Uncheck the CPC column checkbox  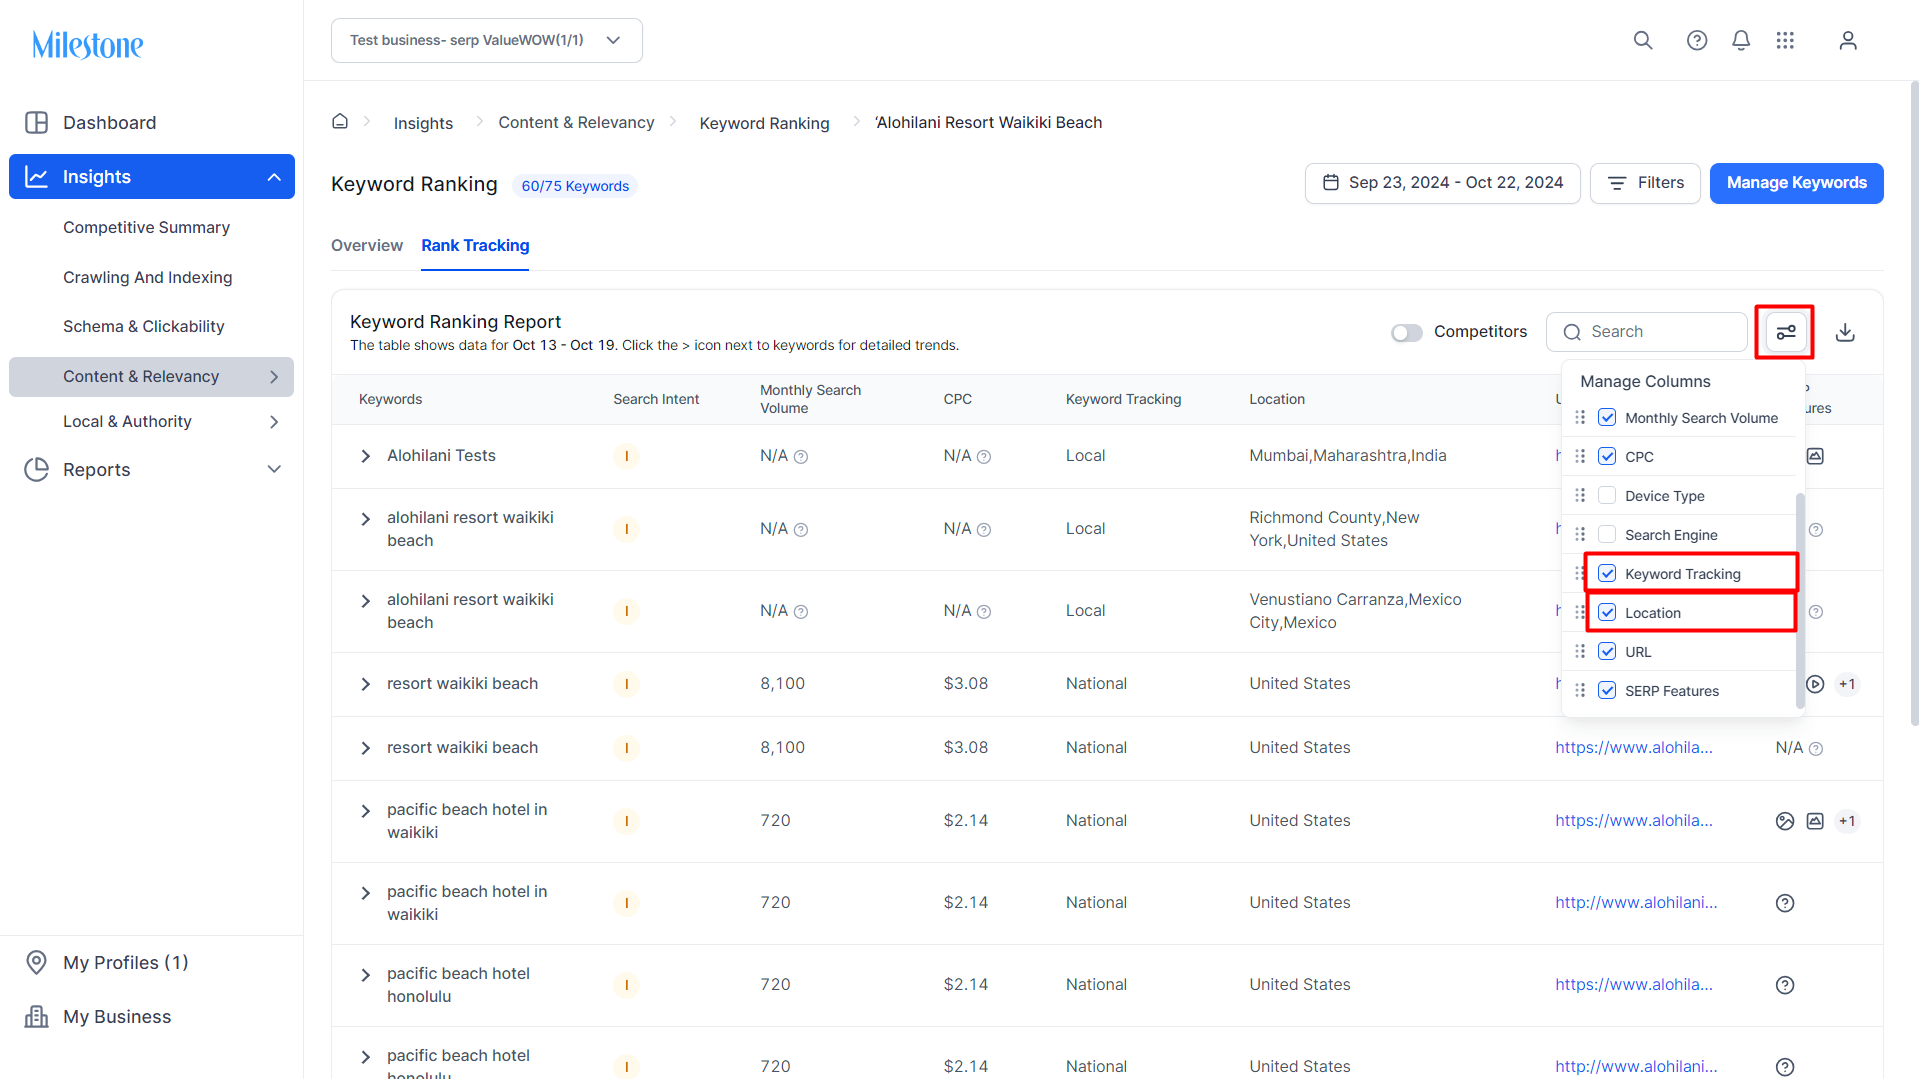point(1607,456)
